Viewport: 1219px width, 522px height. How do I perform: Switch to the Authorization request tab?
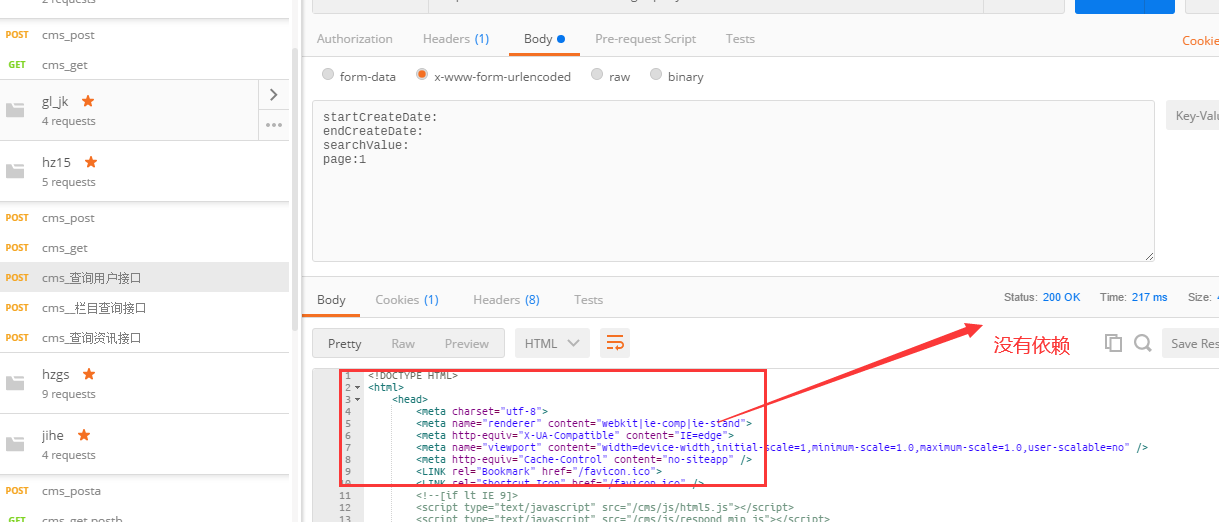tap(355, 39)
